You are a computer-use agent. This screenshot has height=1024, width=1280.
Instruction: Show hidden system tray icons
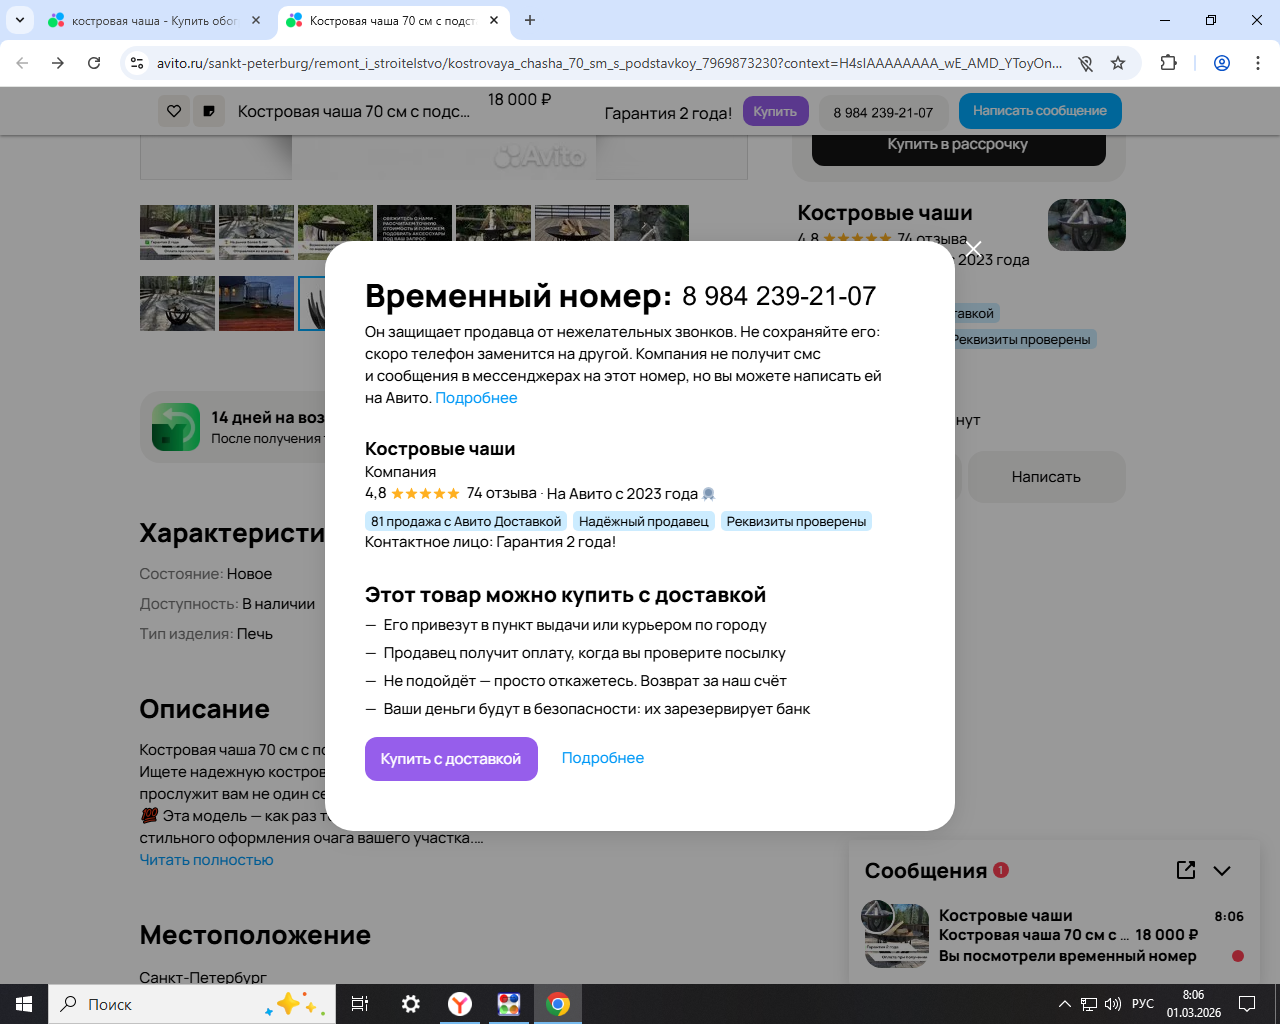(1064, 1004)
